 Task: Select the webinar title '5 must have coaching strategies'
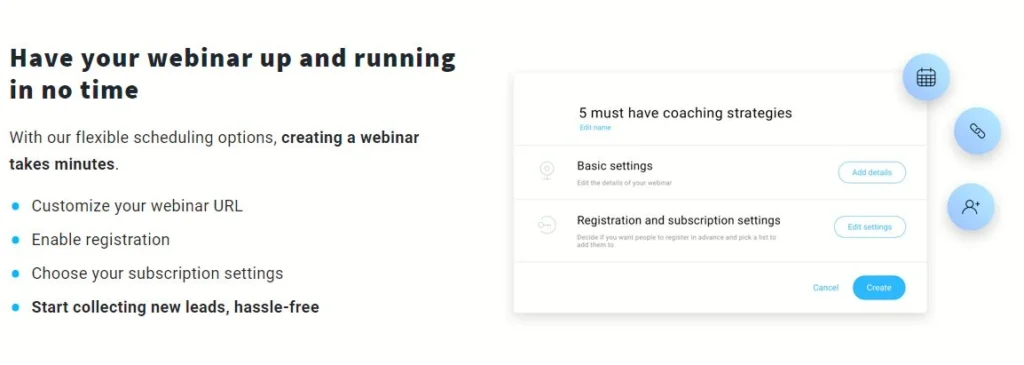coord(685,113)
